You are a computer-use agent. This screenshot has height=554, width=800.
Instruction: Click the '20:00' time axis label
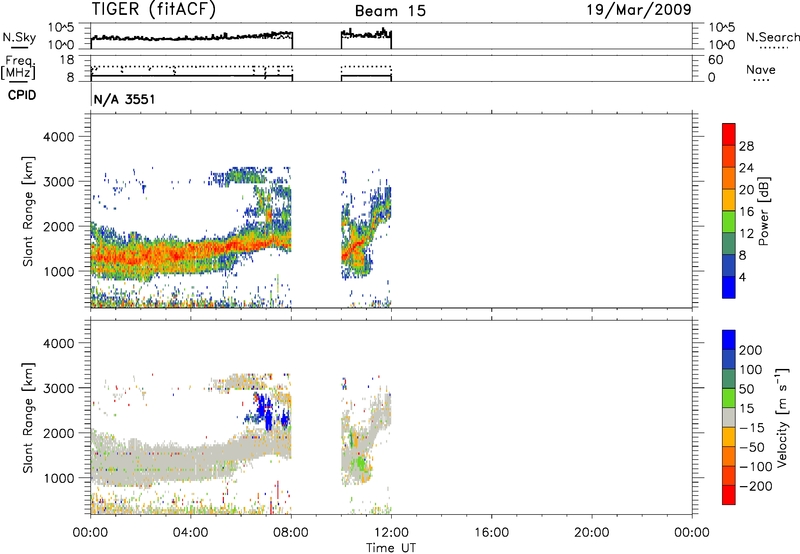pos(592,533)
